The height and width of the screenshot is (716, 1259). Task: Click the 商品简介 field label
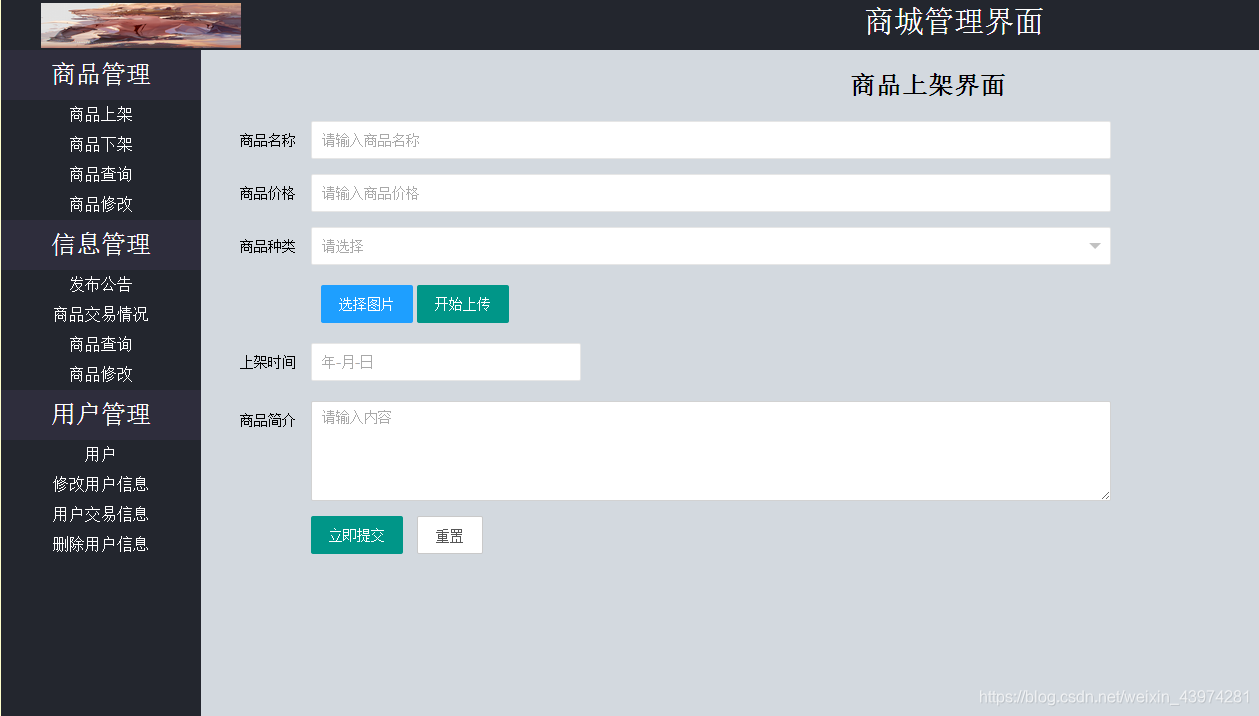tap(267, 421)
